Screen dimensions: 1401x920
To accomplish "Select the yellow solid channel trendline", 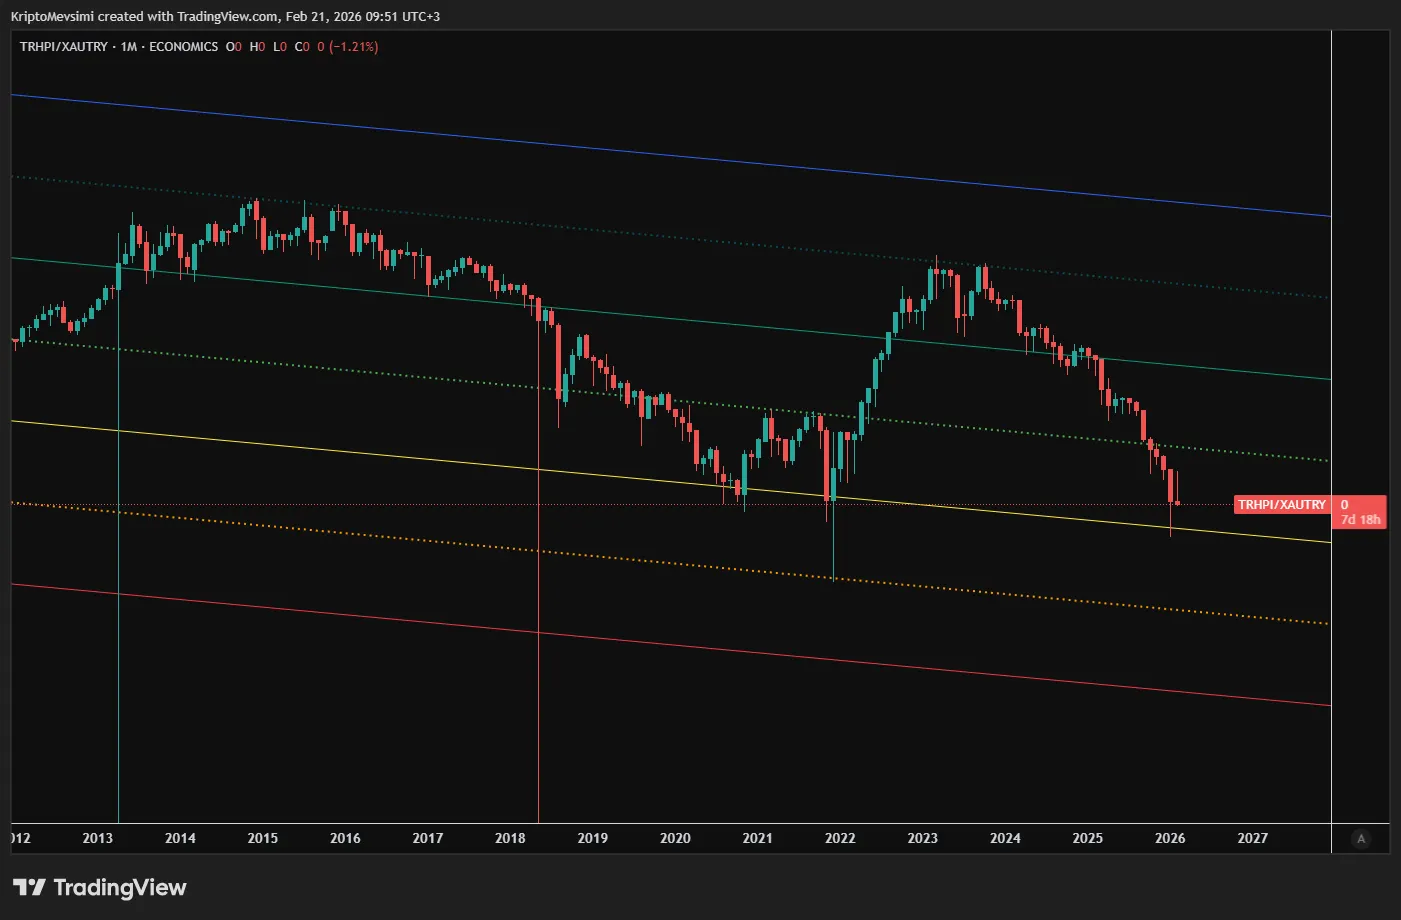I will 670,482.
